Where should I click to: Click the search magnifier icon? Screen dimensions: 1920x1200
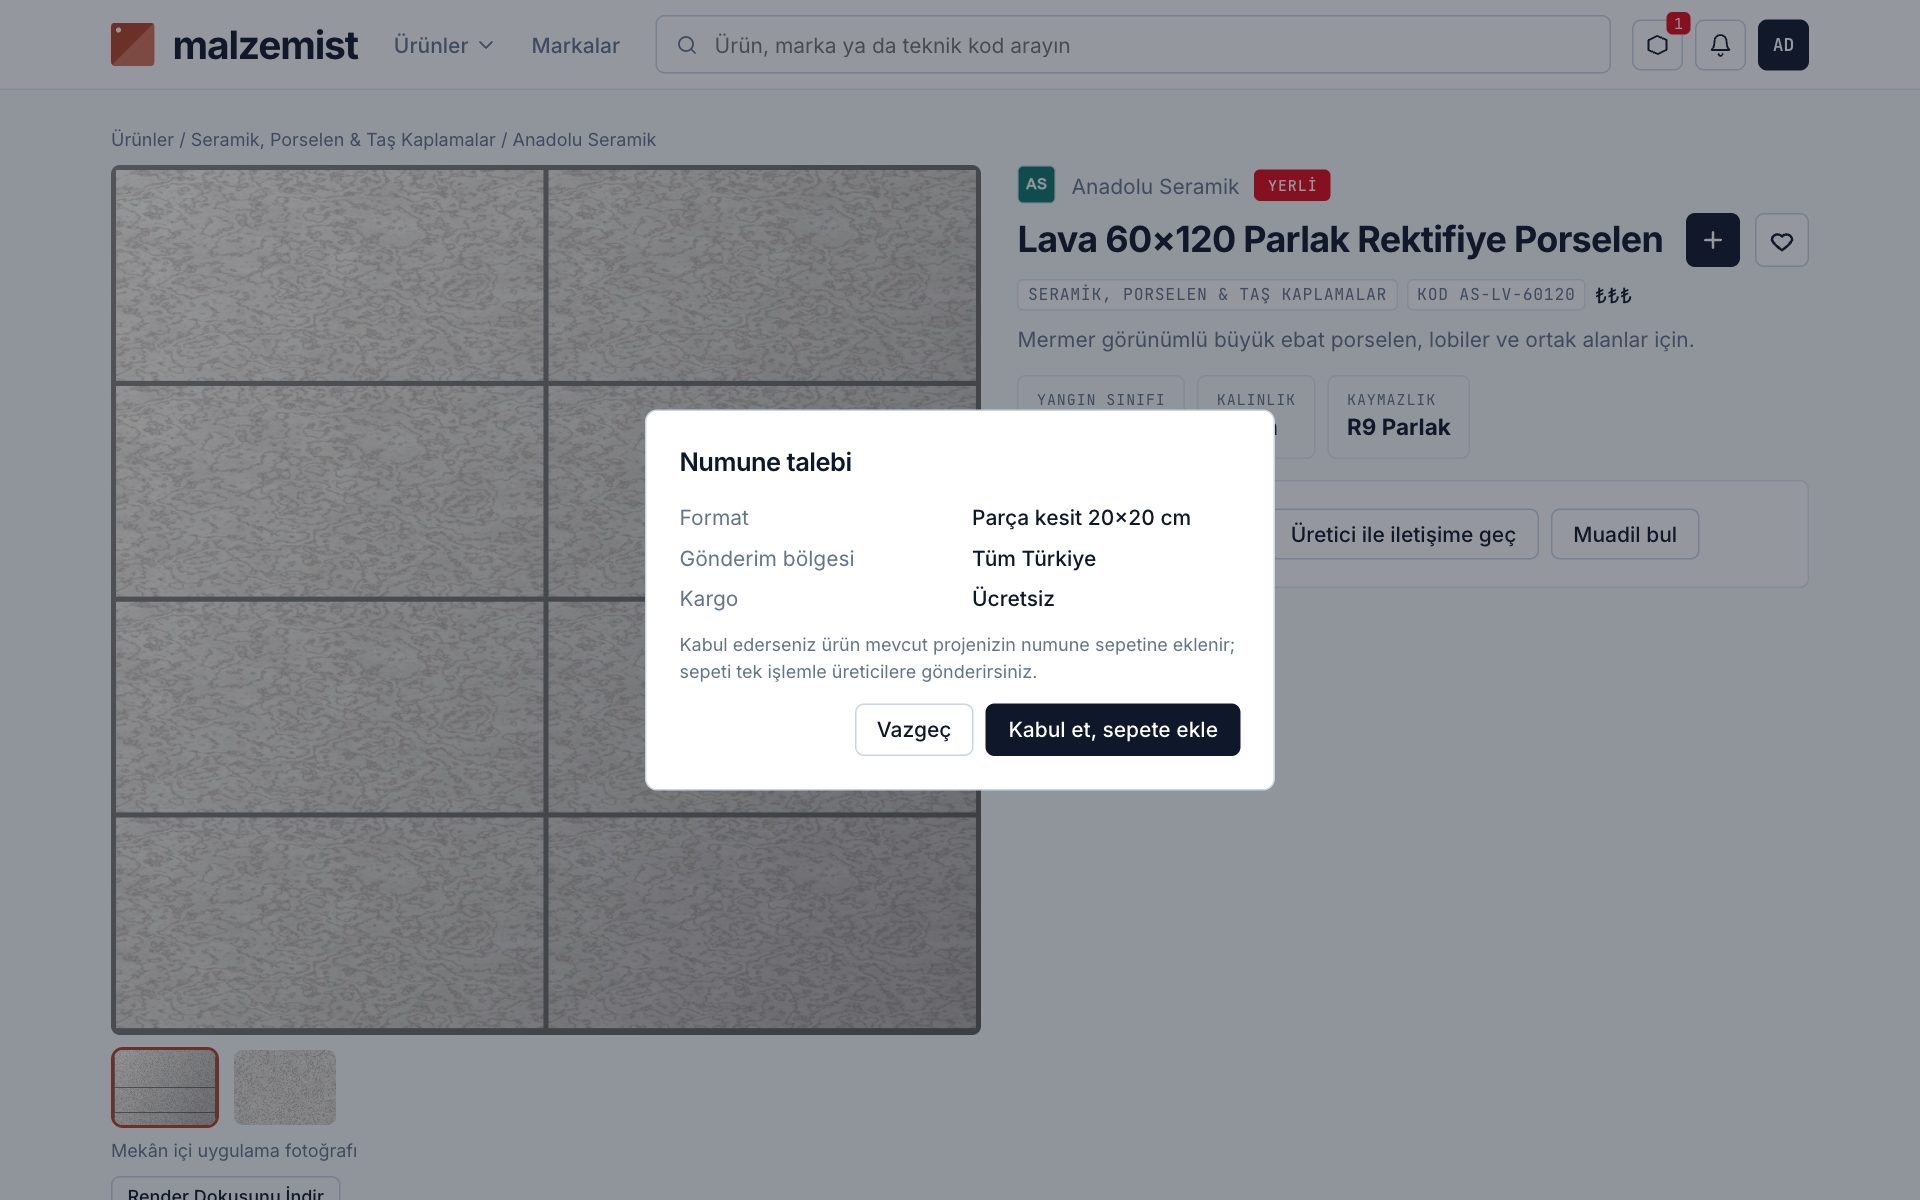(687, 45)
